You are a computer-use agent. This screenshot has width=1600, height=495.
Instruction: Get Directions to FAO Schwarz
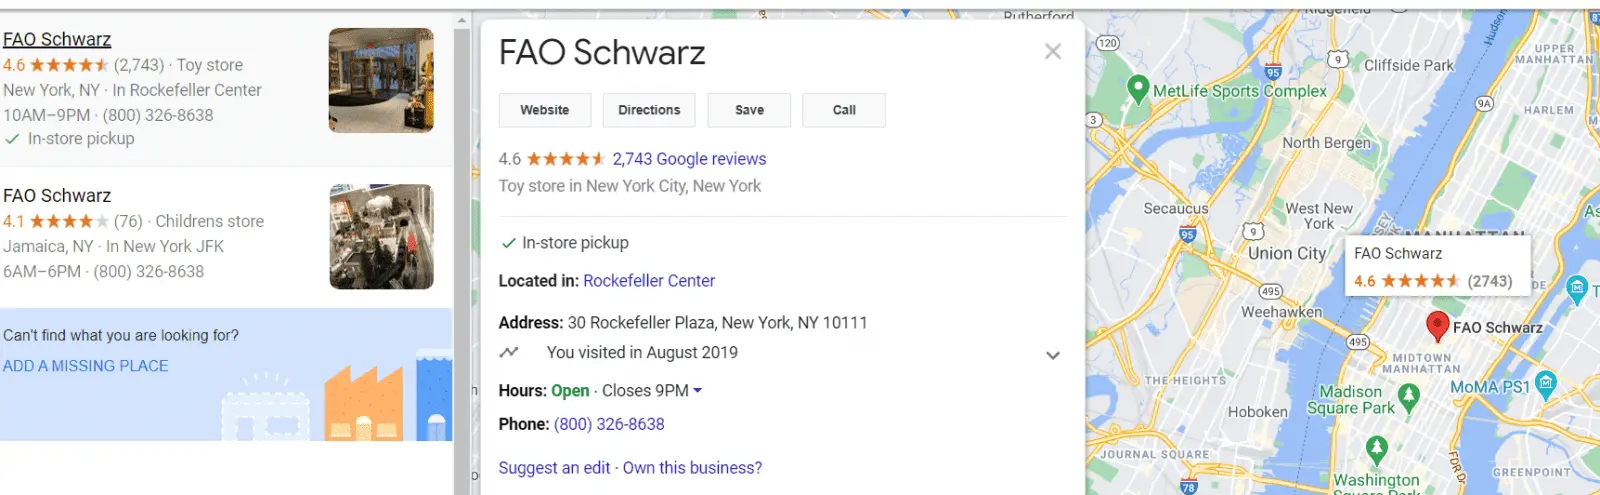(x=649, y=110)
